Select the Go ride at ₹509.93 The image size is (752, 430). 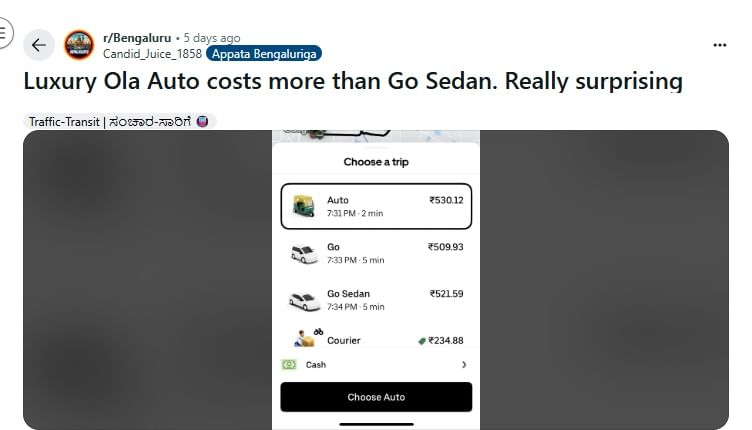coord(376,253)
